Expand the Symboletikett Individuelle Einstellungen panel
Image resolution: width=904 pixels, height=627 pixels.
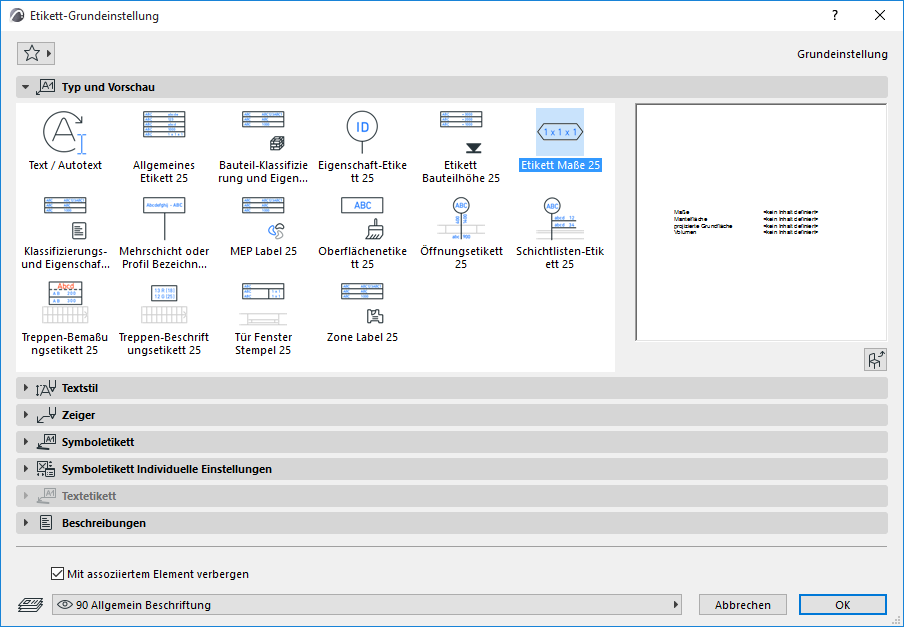(x=166, y=469)
